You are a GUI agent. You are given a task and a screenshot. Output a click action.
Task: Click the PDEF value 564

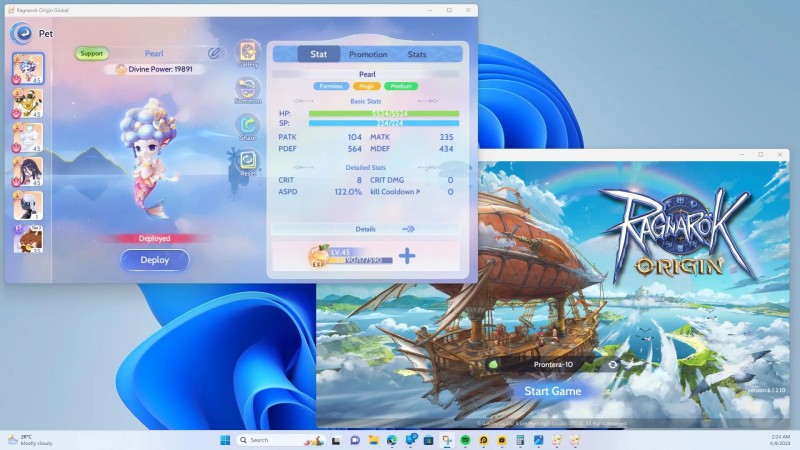pyautogui.click(x=355, y=149)
